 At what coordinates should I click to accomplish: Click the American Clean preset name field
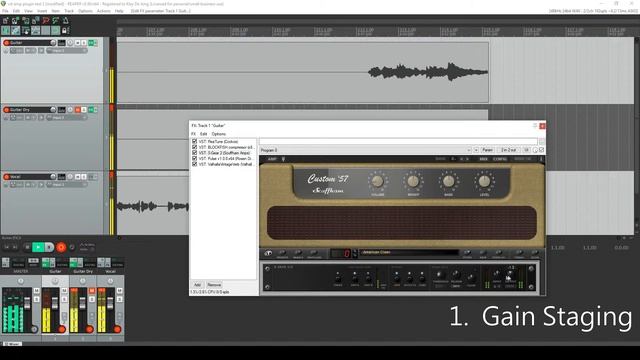coord(409,253)
